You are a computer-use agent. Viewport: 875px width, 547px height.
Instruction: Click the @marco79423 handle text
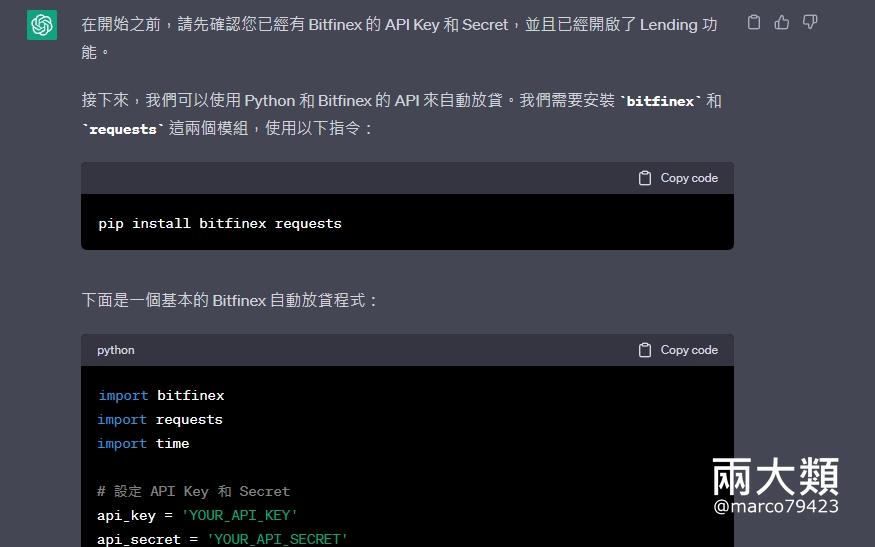point(776,506)
